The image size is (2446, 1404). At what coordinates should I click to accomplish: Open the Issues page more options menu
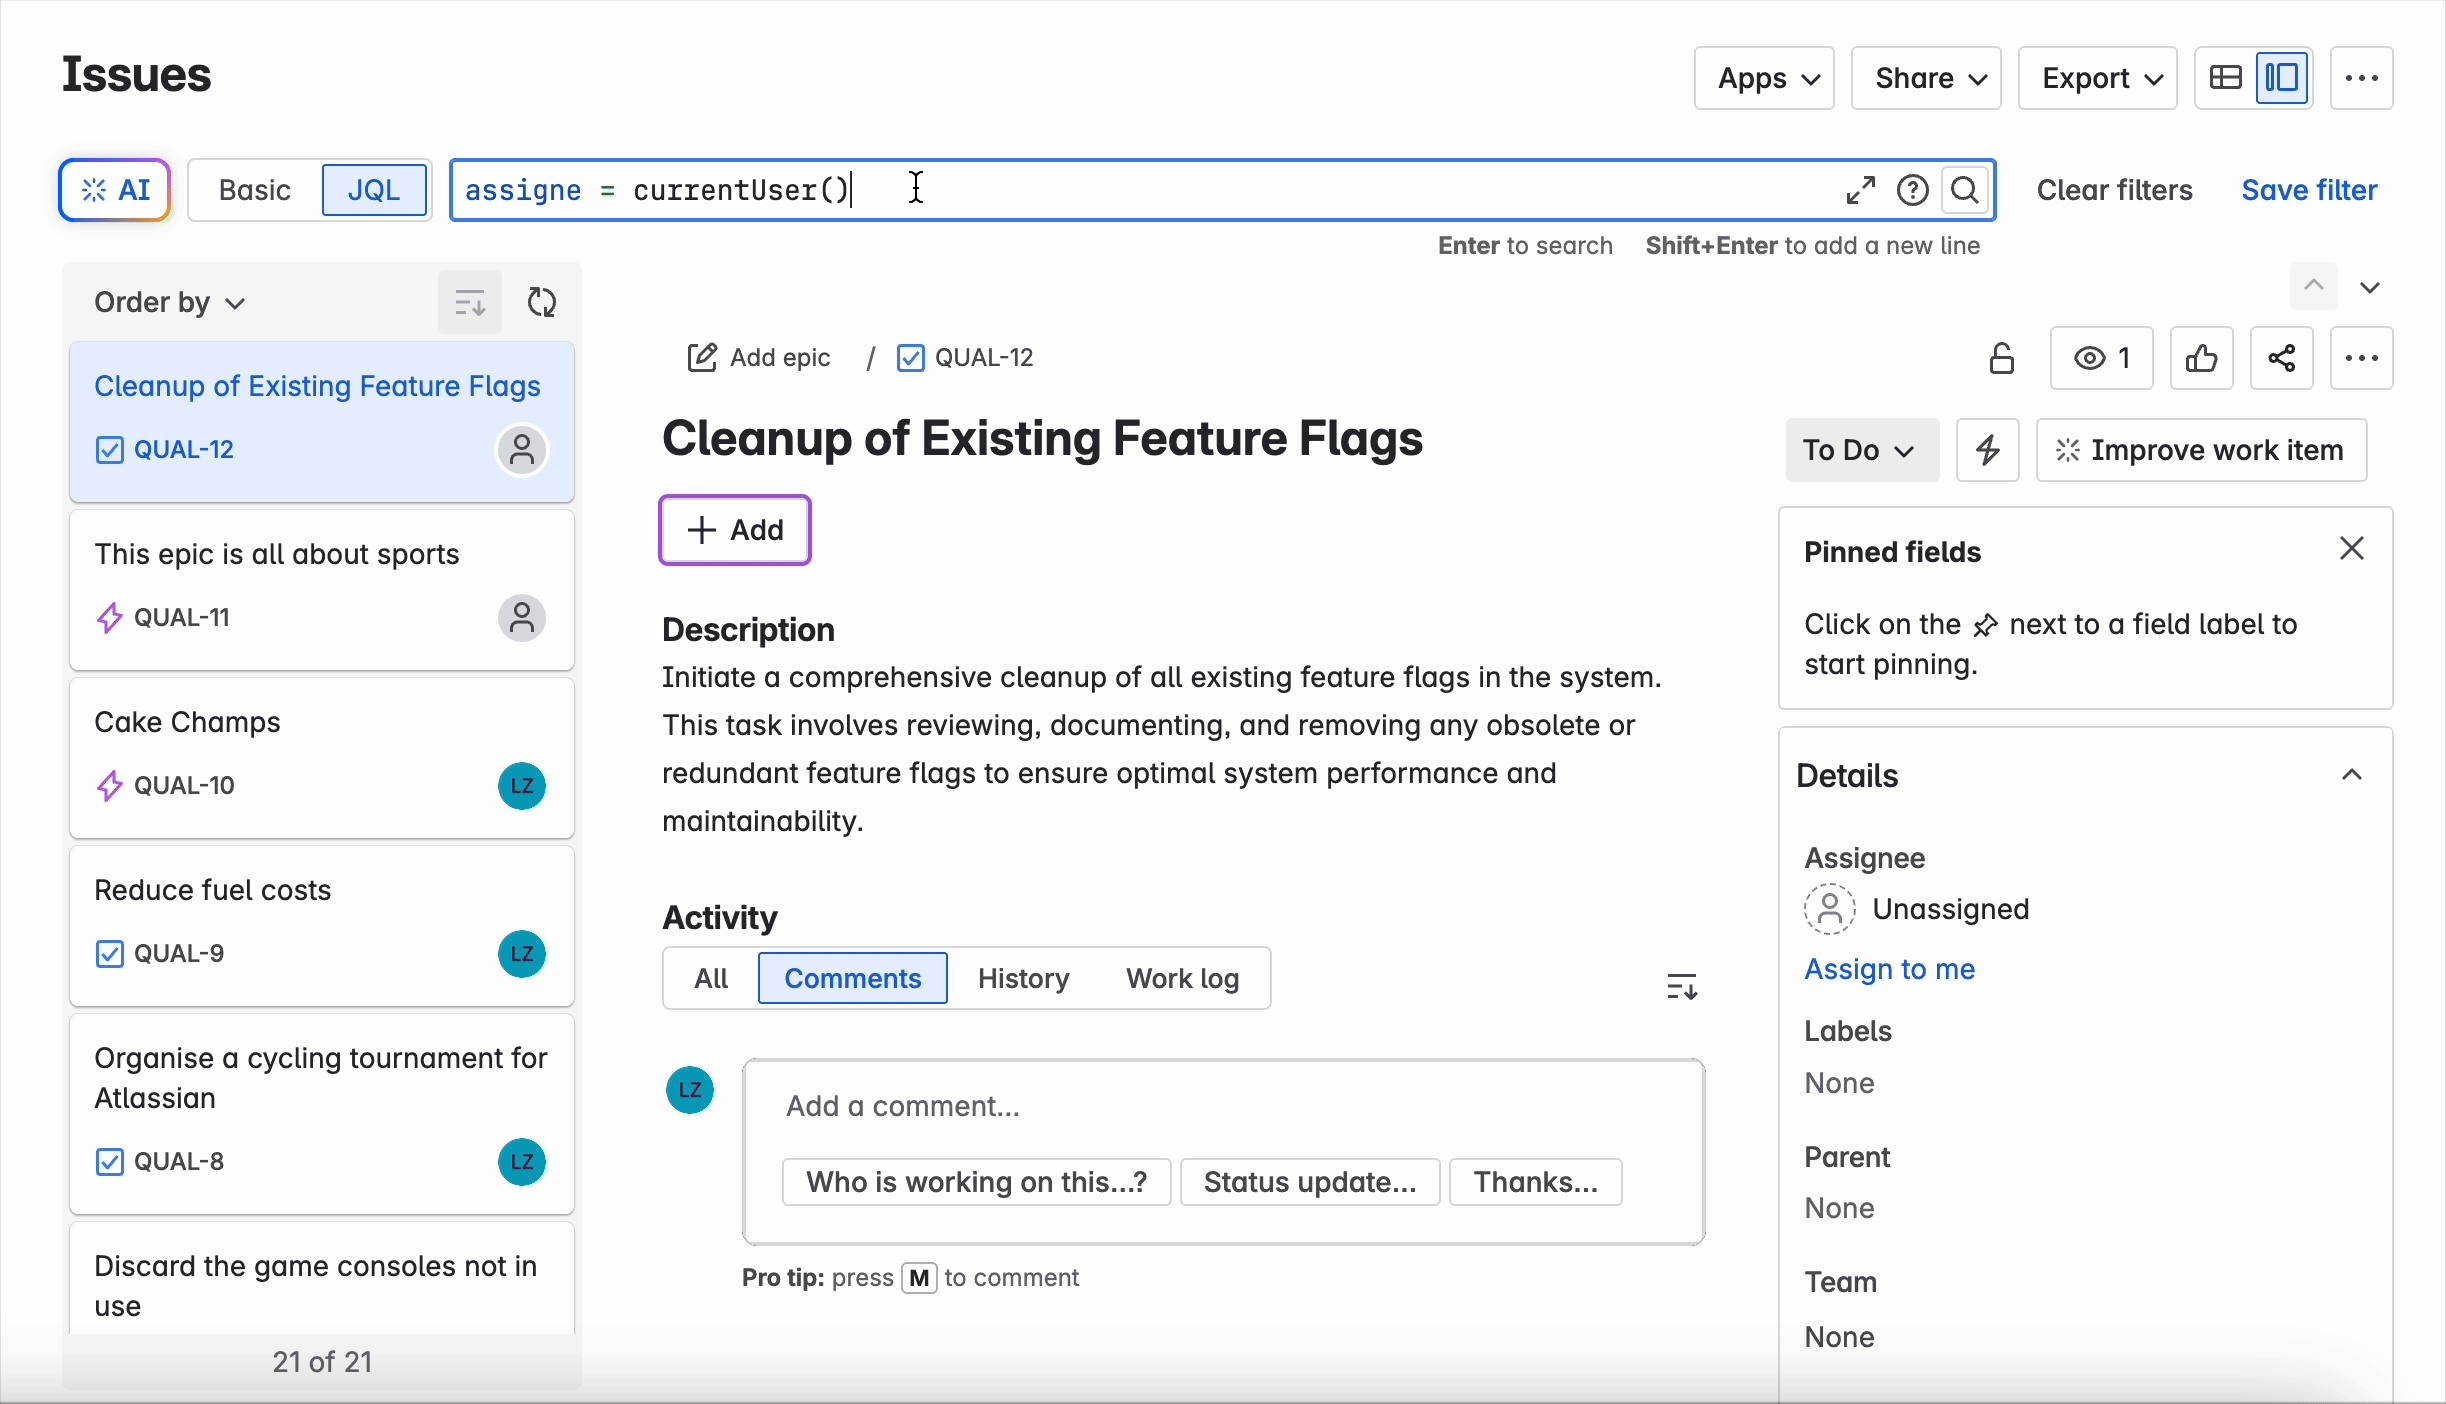tap(2361, 78)
